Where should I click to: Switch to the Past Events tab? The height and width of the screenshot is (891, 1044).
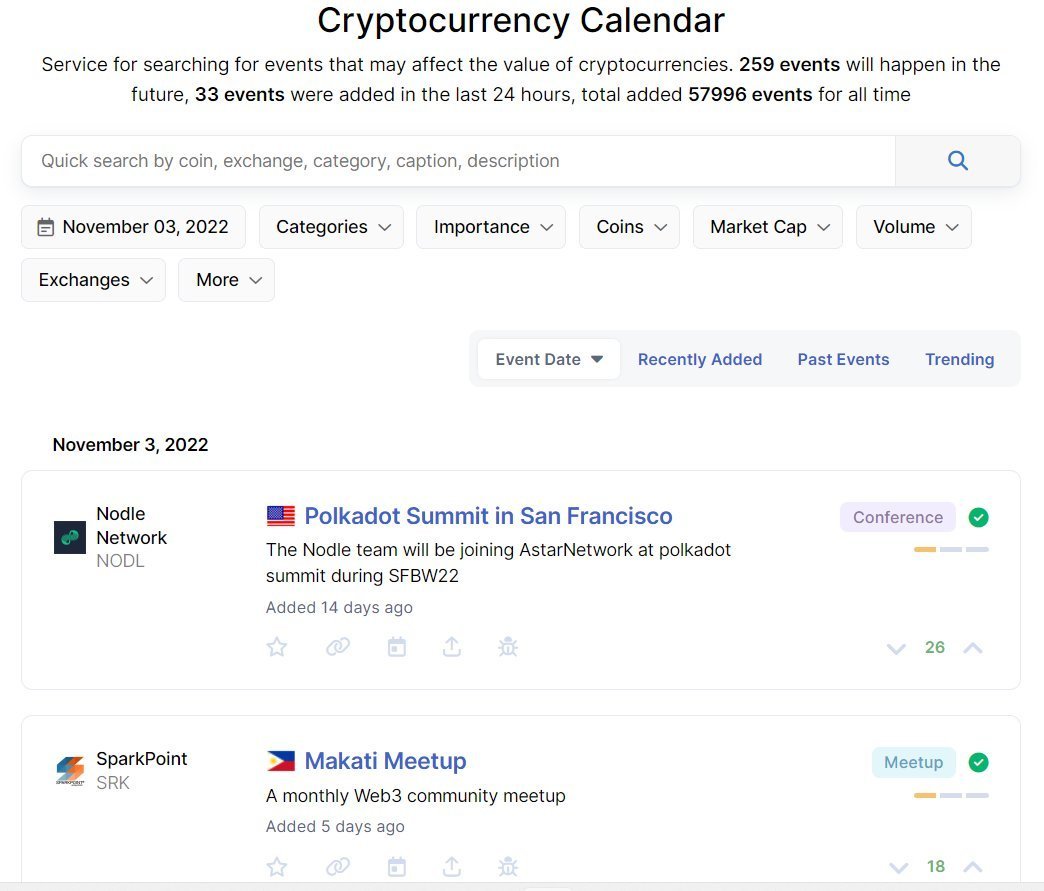point(843,359)
